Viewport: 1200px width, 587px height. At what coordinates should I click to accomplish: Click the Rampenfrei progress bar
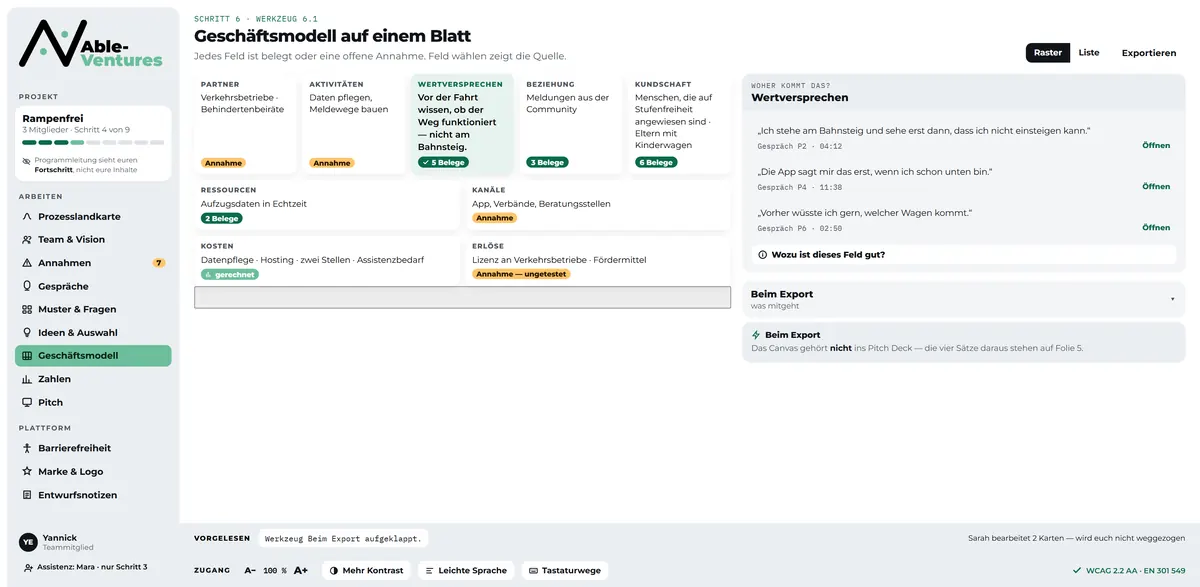tap(93, 143)
